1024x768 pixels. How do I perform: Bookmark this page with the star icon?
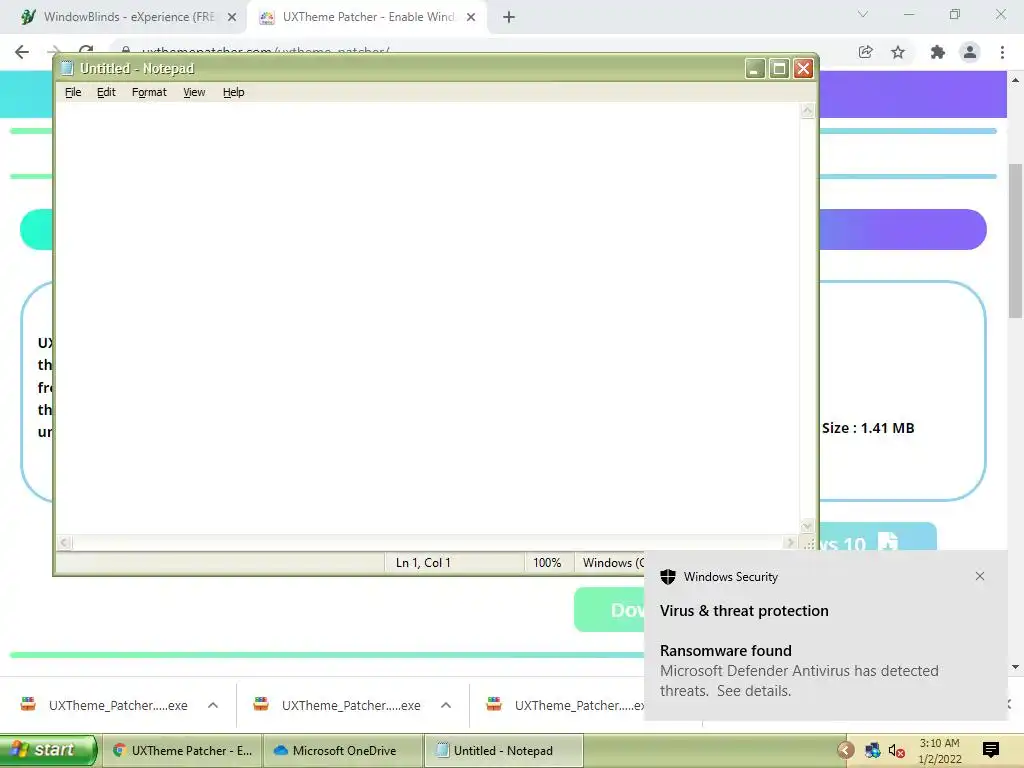(898, 52)
